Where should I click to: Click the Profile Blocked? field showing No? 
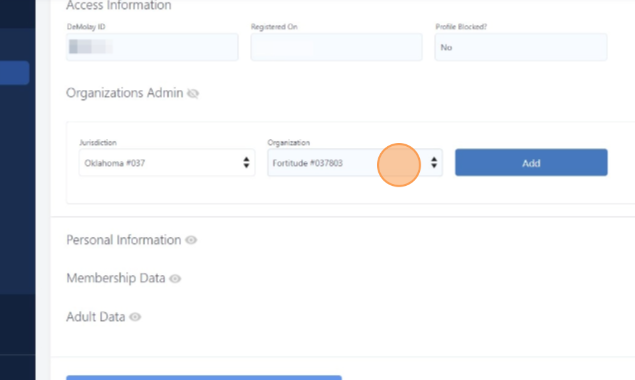[x=521, y=47]
